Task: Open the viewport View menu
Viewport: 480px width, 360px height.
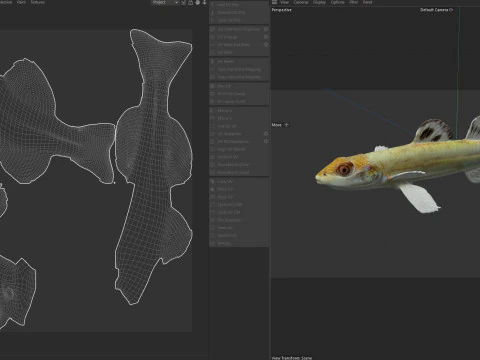Action: 284,2
